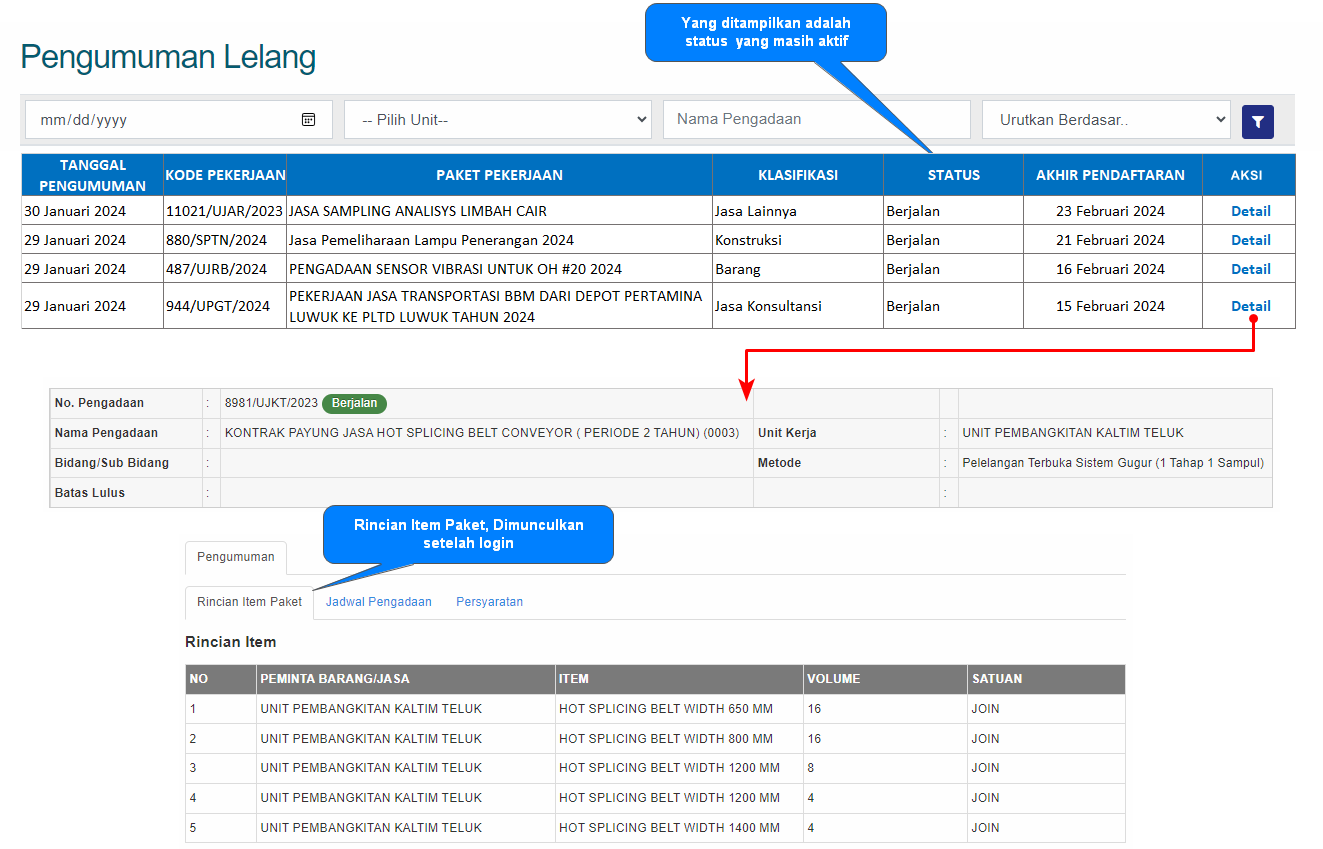Click the AKHIR PENDAFTARAN column header
Image resolution: width=1323 pixels, height=849 pixels.
(x=1110, y=175)
